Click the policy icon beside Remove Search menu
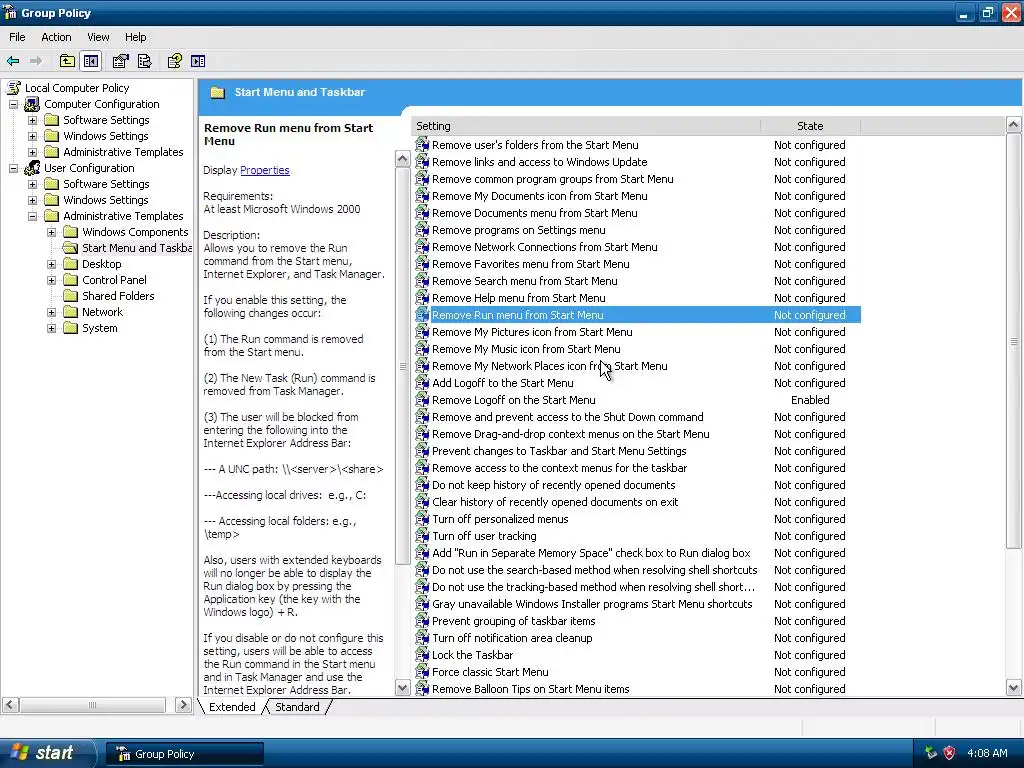Image resolution: width=1024 pixels, height=768 pixels. 422,281
